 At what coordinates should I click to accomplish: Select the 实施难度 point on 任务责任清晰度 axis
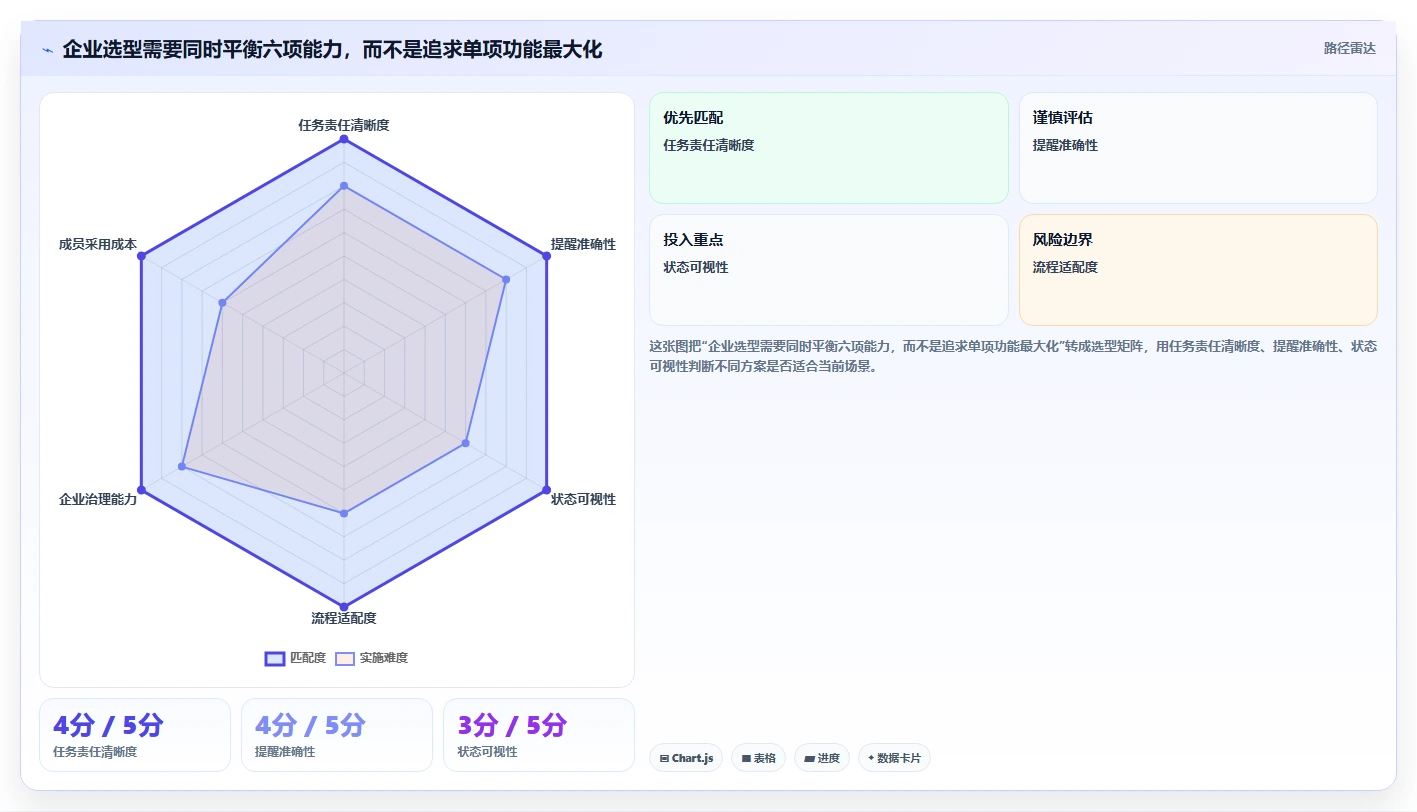344,186
